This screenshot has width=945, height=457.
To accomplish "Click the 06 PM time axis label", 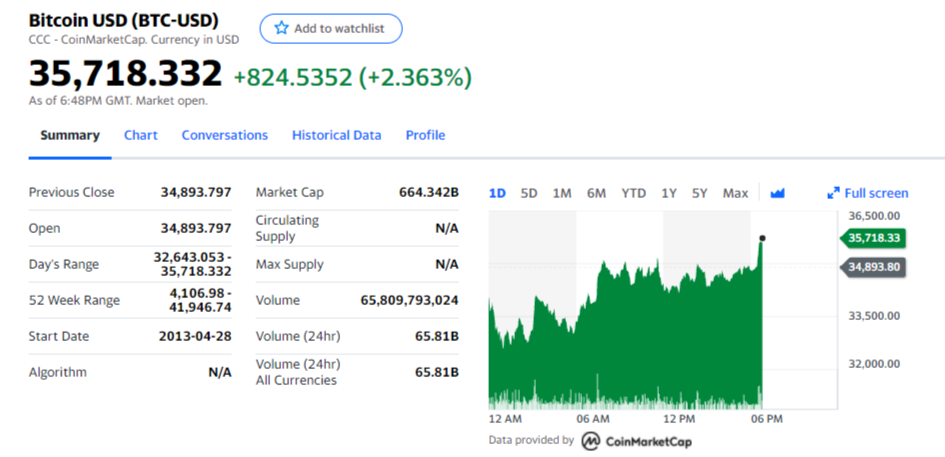I will pyautogui.click(x=767, y=419).
